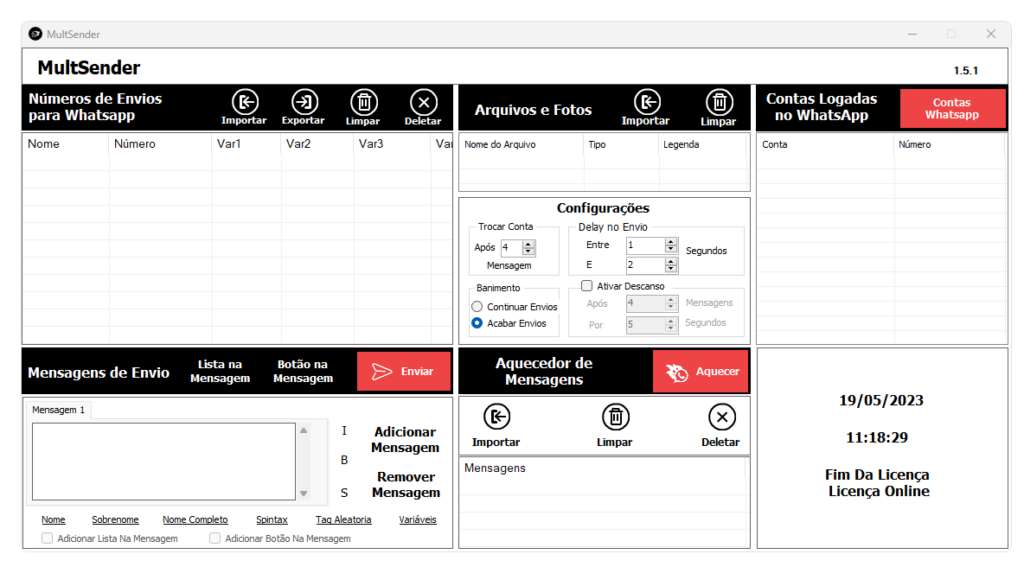Viewport: 1024px width, 567px height.
Task: Minimize the MultSender window
Action: [912, 34]
